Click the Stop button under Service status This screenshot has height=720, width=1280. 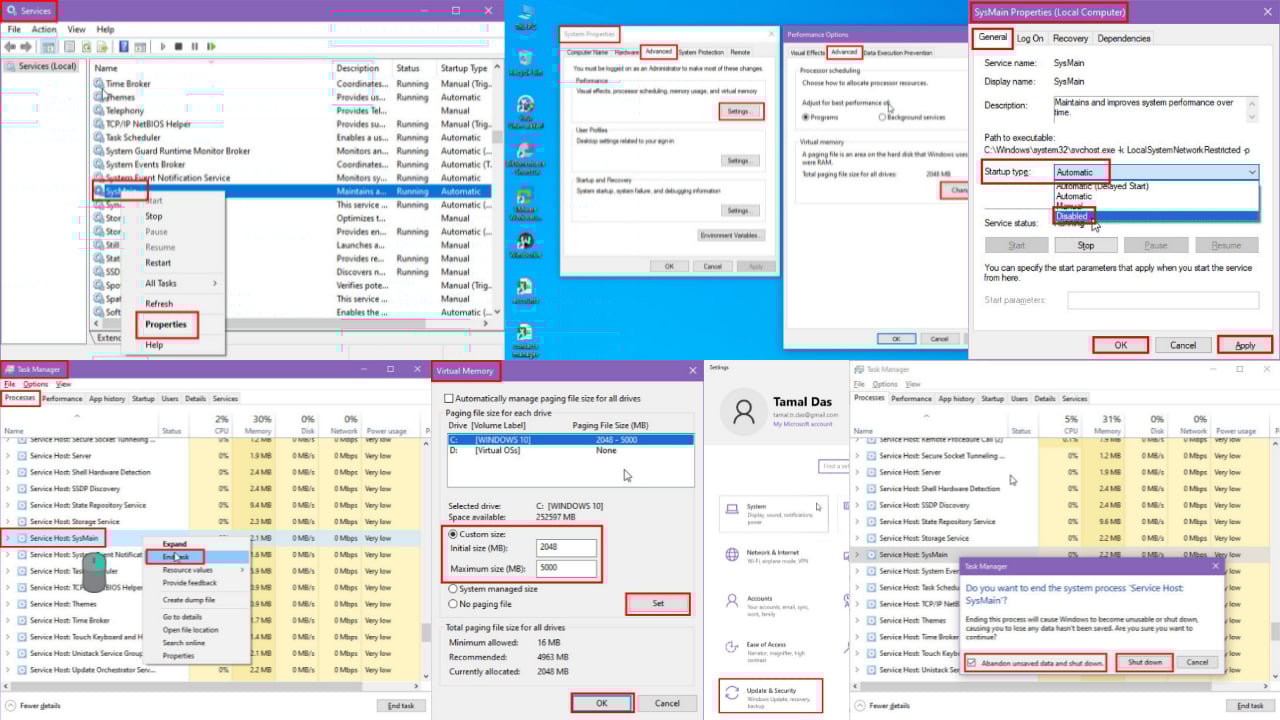(x=1086, y=245)
